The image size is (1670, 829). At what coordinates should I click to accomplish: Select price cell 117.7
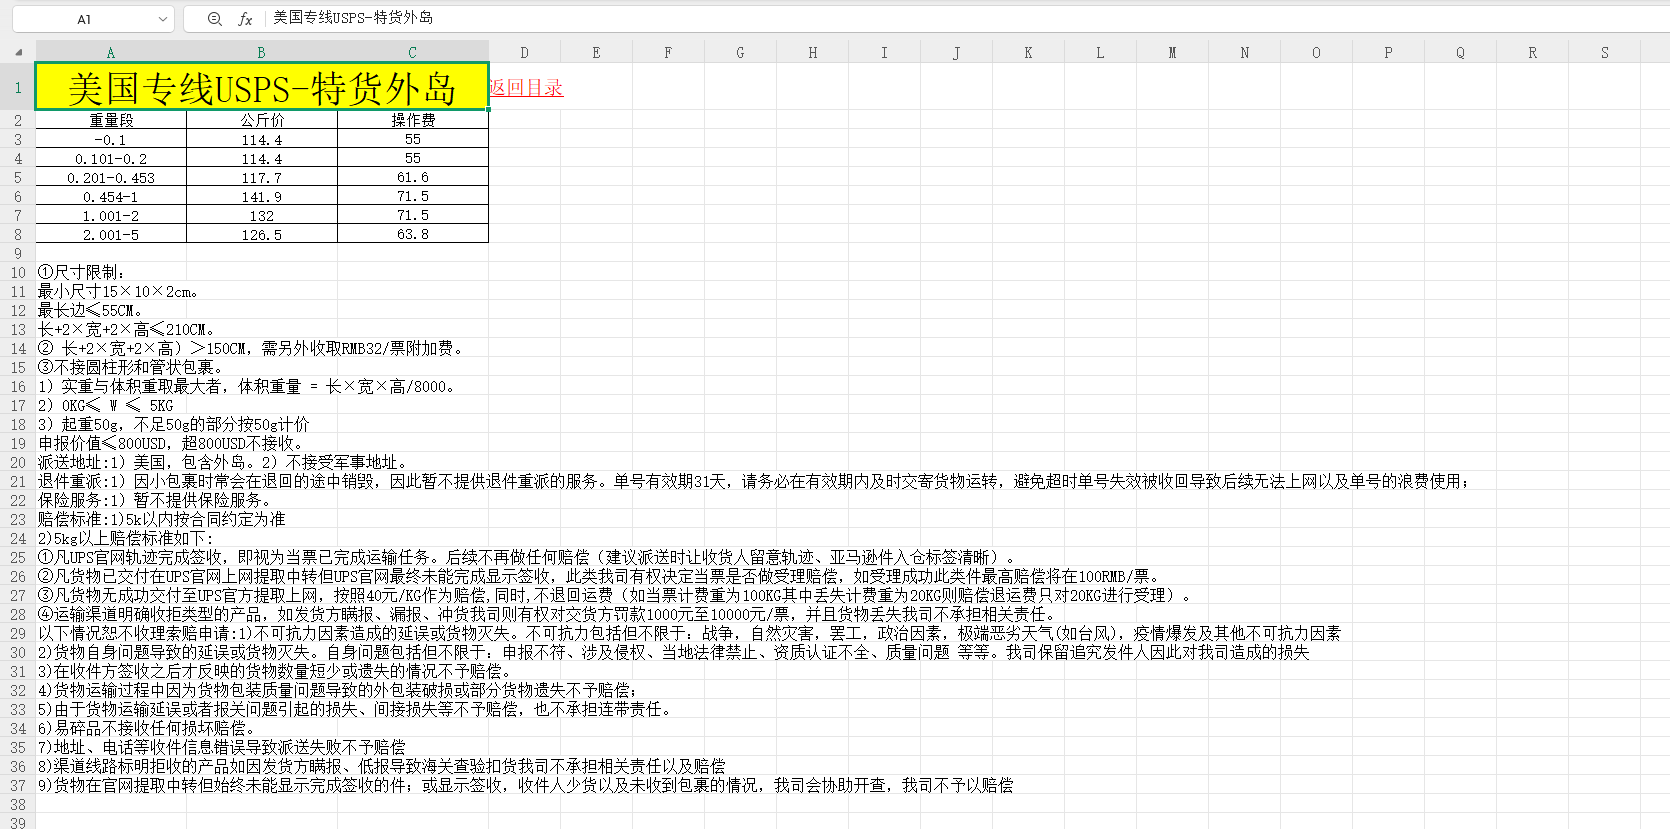click(262, 178)
